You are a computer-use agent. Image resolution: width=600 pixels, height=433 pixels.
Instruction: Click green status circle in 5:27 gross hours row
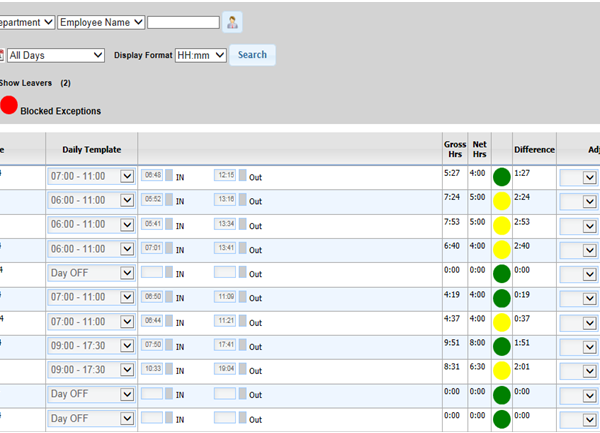501,177
